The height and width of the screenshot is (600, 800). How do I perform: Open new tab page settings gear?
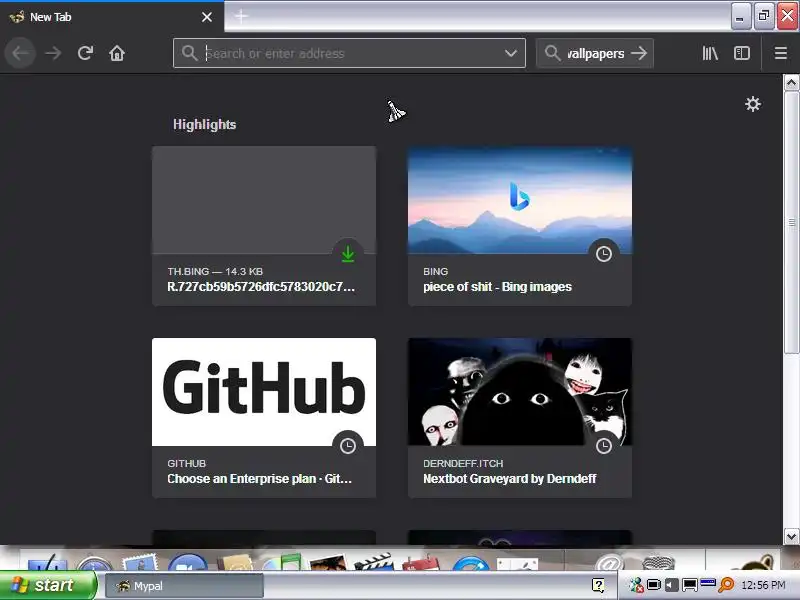(753, 105)
